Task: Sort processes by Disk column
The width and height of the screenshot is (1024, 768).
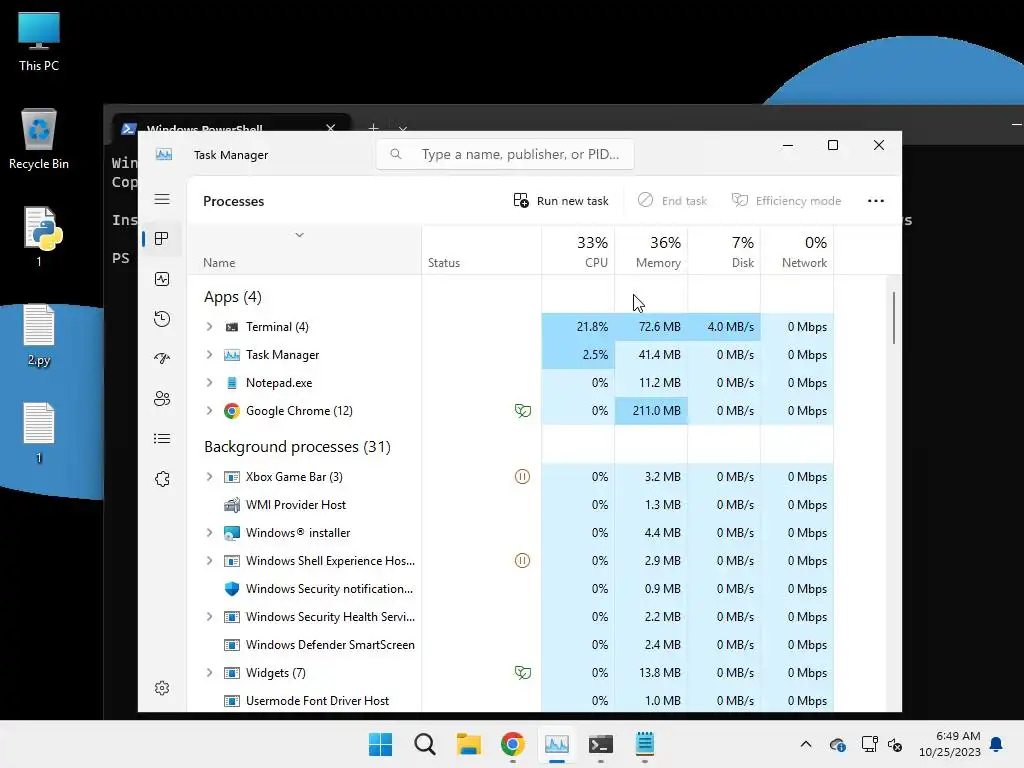Action: point(725,251)
